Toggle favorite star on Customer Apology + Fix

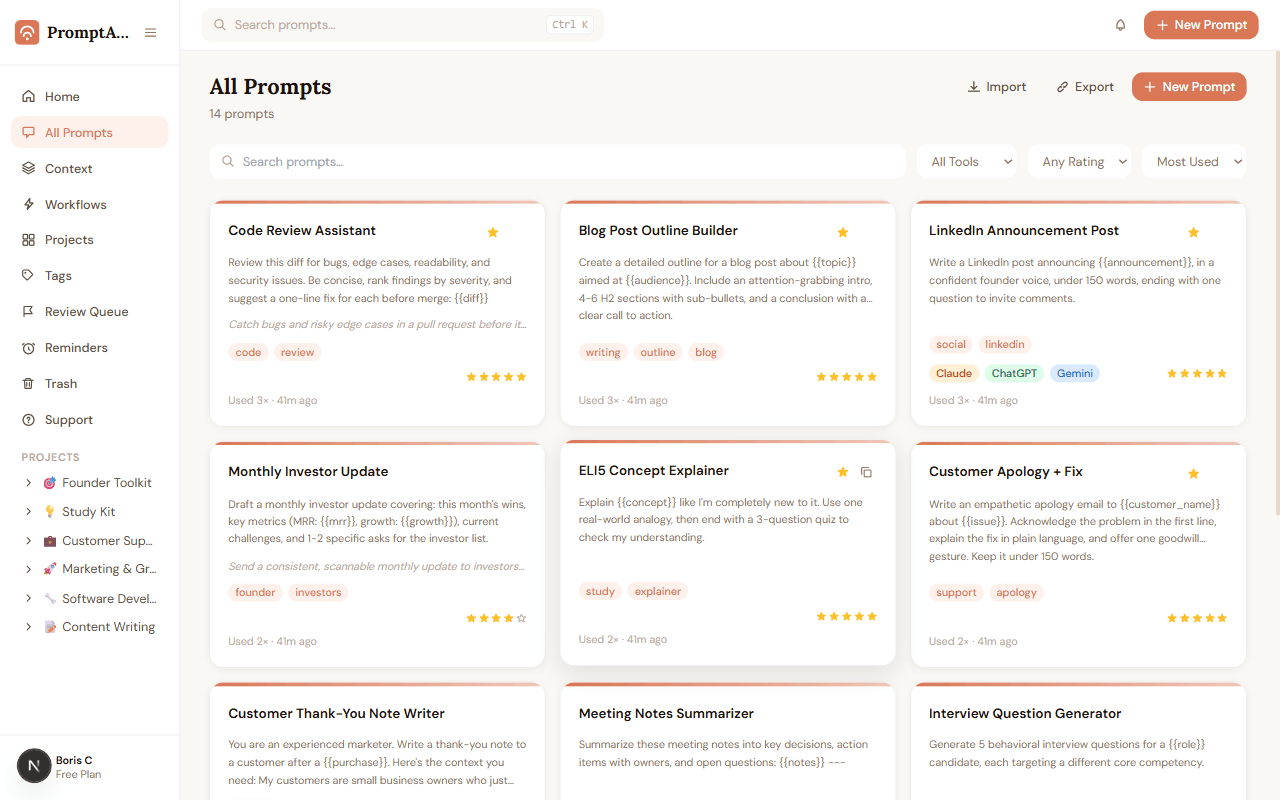click(1193, 473)
